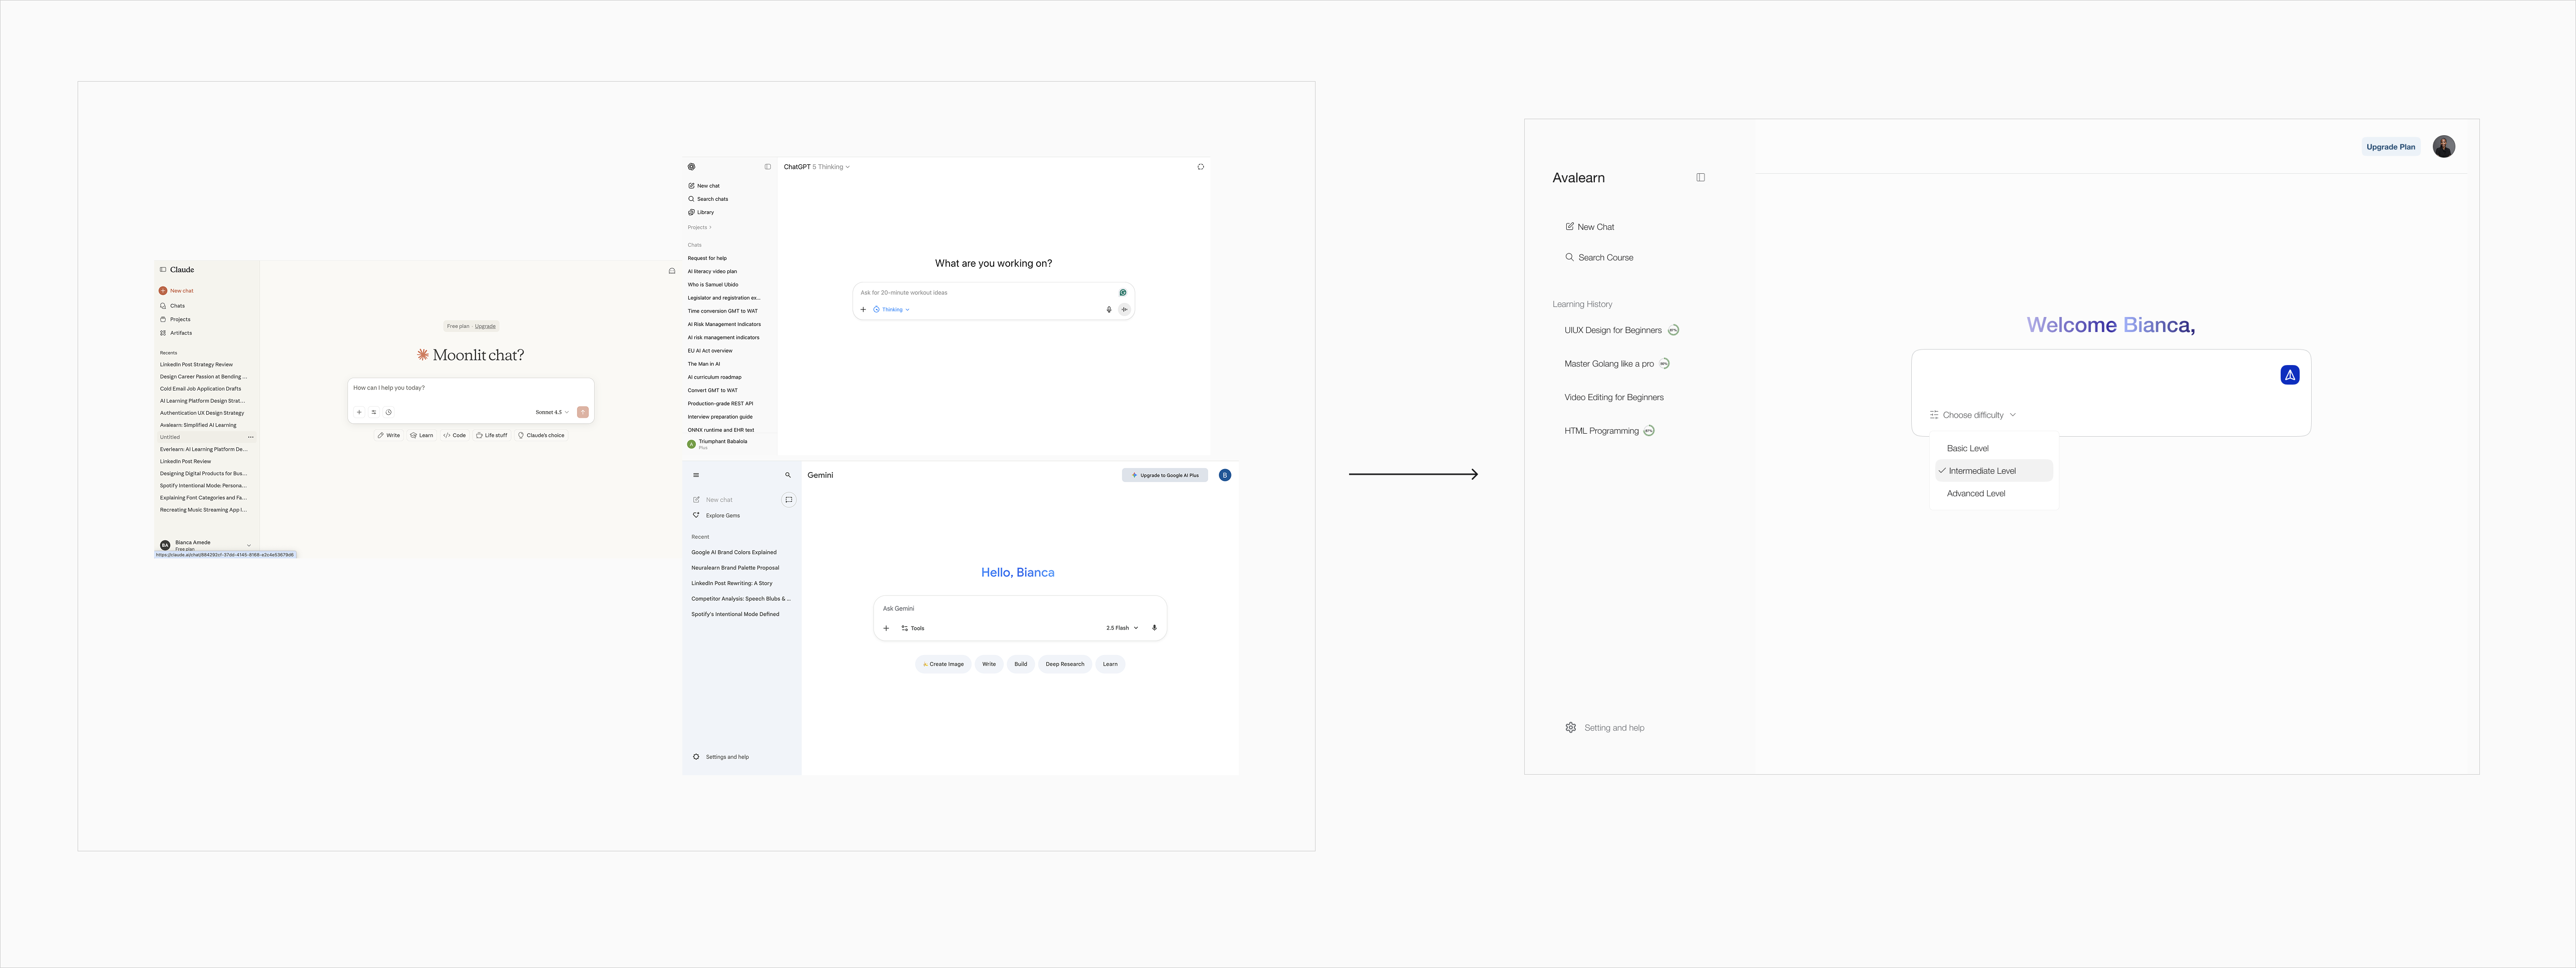Click the Upgrade Plan button

pos(2390,147)
